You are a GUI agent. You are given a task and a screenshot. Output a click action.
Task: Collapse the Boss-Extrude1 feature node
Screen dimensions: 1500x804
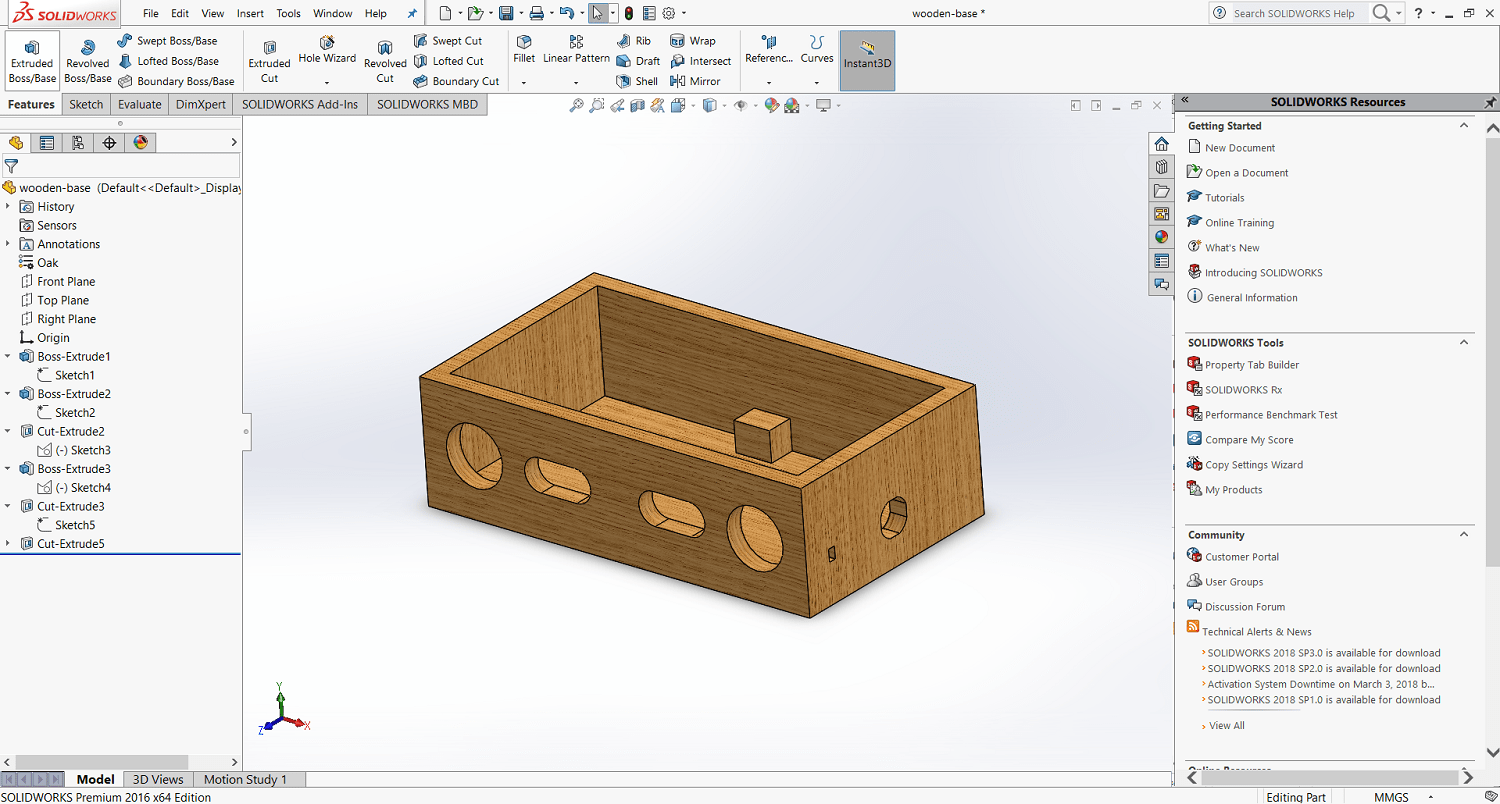point(8,357)
